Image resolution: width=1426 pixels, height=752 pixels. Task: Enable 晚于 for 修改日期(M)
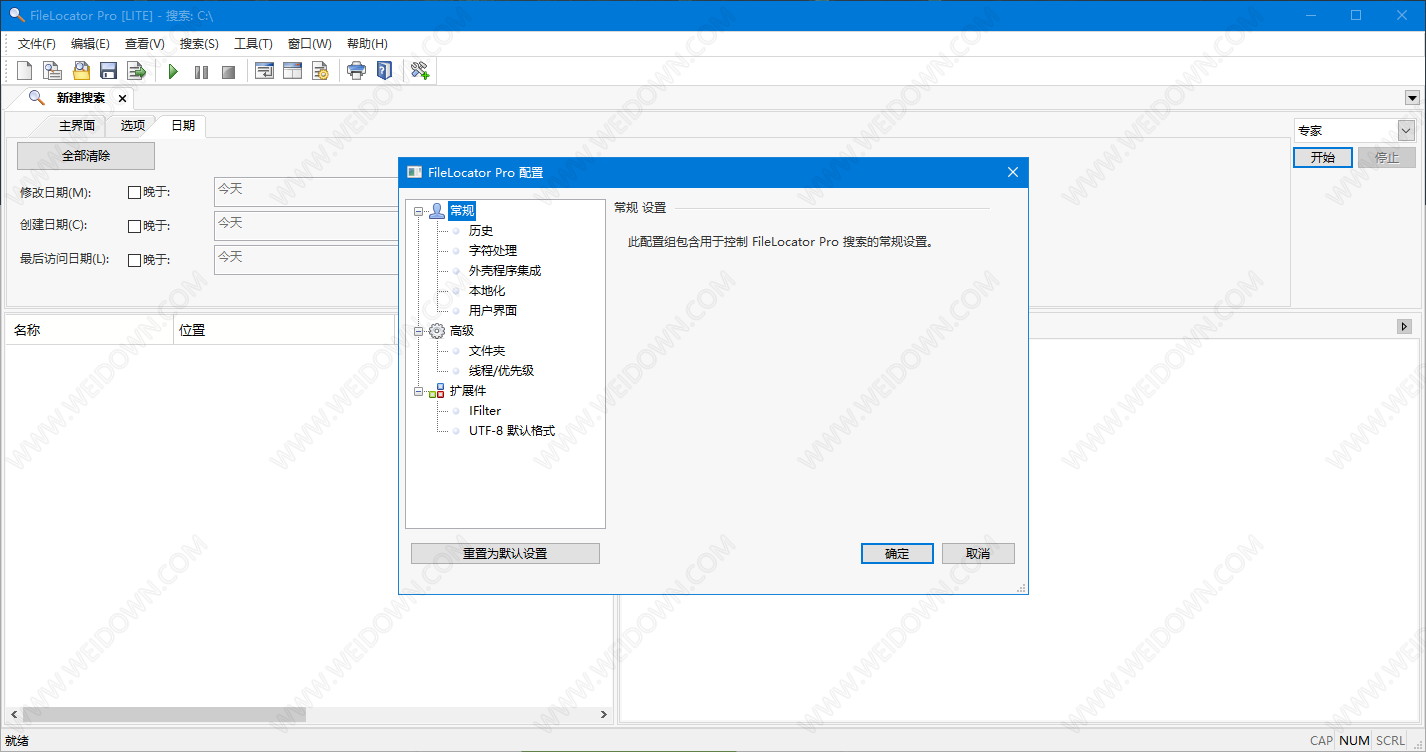(x=134, y=192)
